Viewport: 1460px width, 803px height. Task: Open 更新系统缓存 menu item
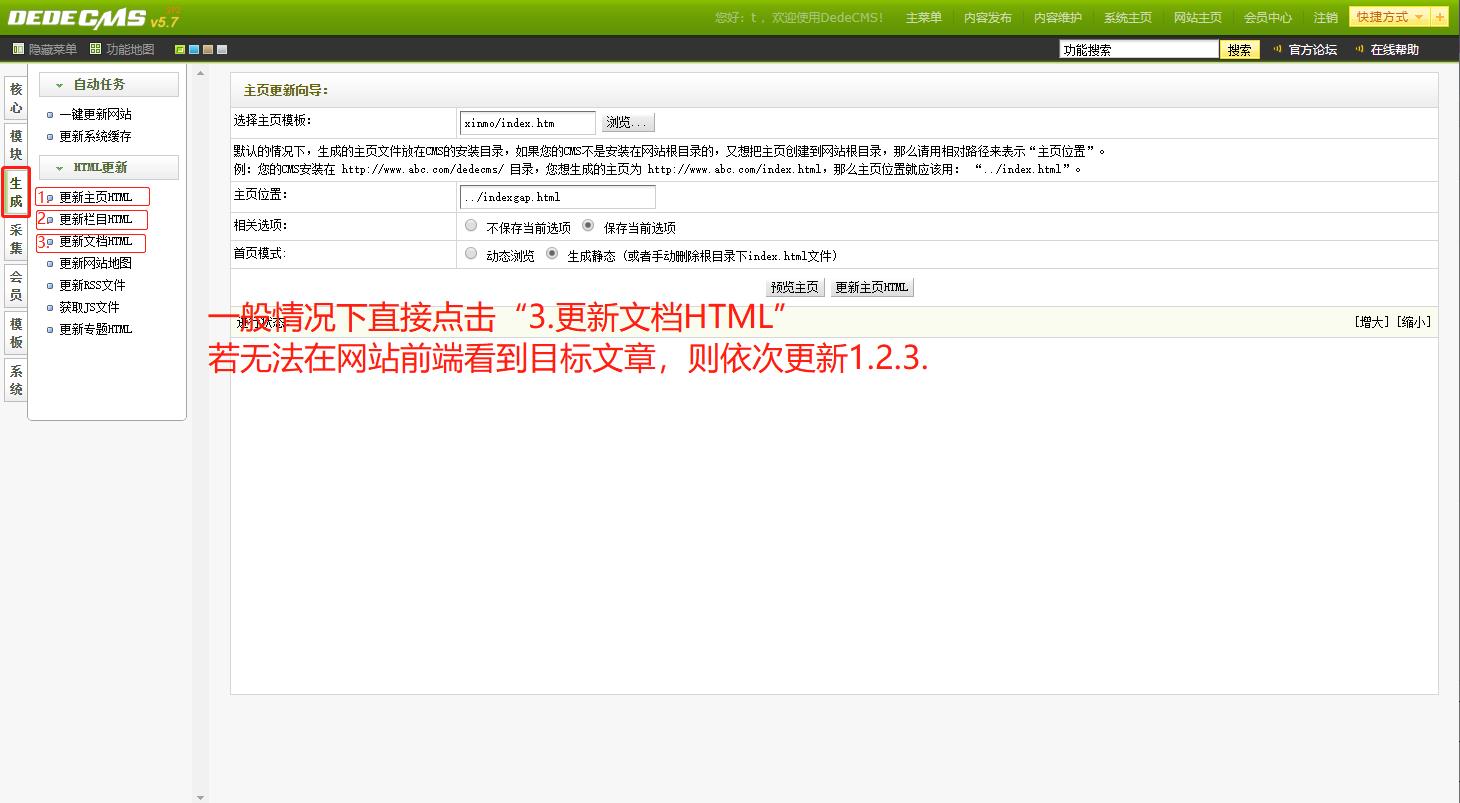pos(95,136)
